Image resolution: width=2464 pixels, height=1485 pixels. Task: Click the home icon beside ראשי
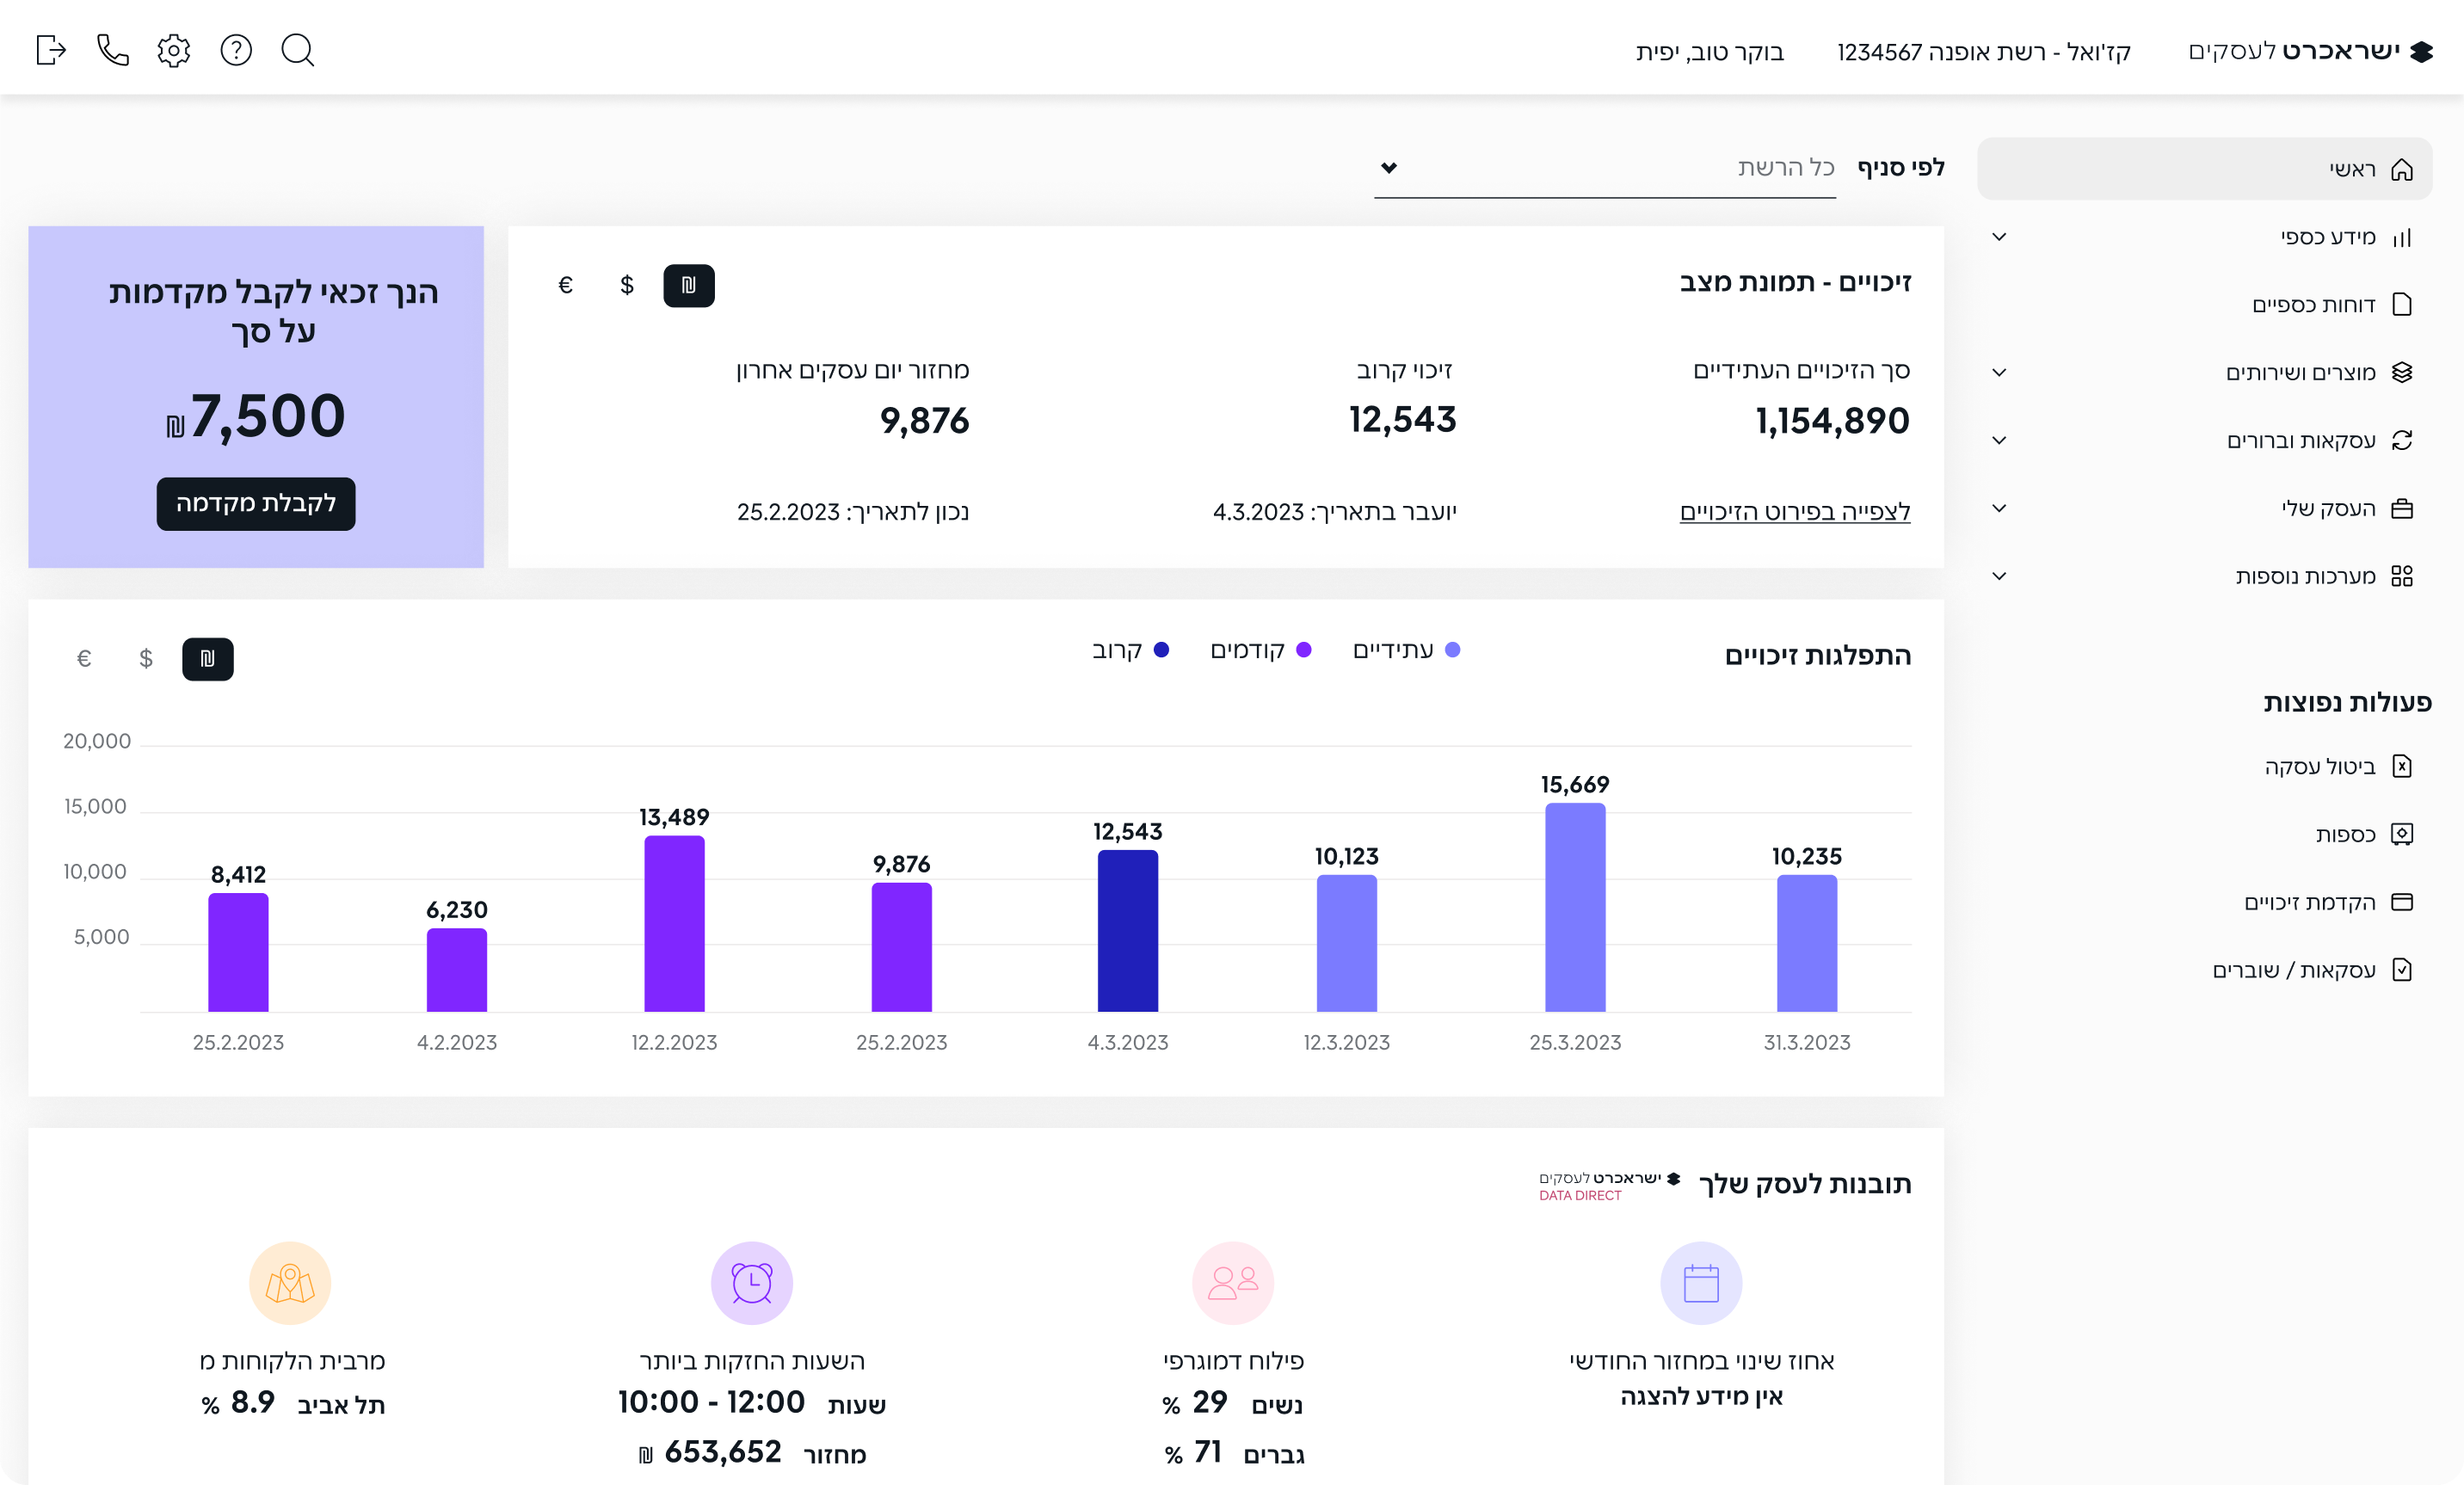pos(2402,169)
